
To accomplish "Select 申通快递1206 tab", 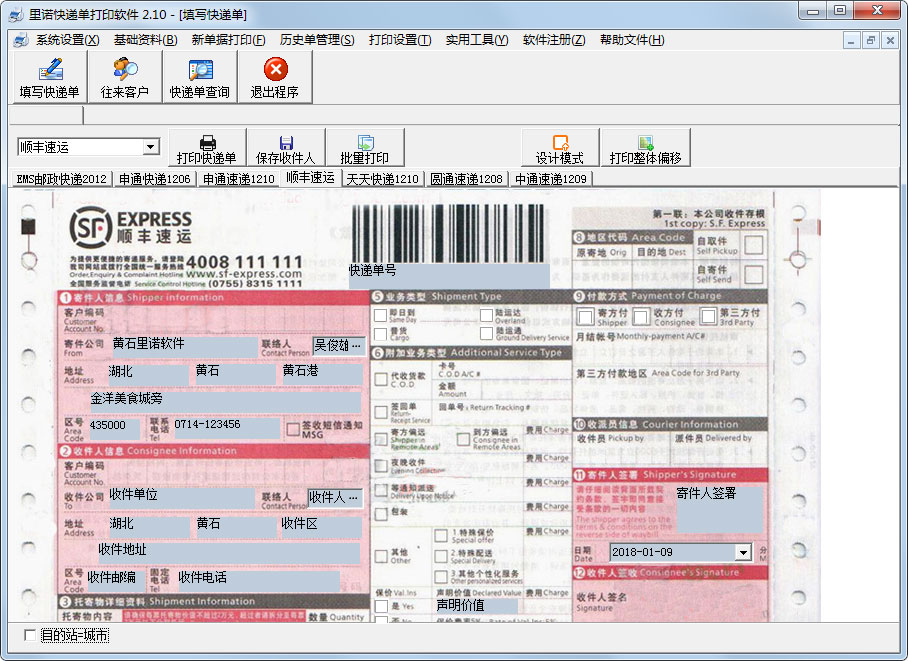I will pos(155,179).
